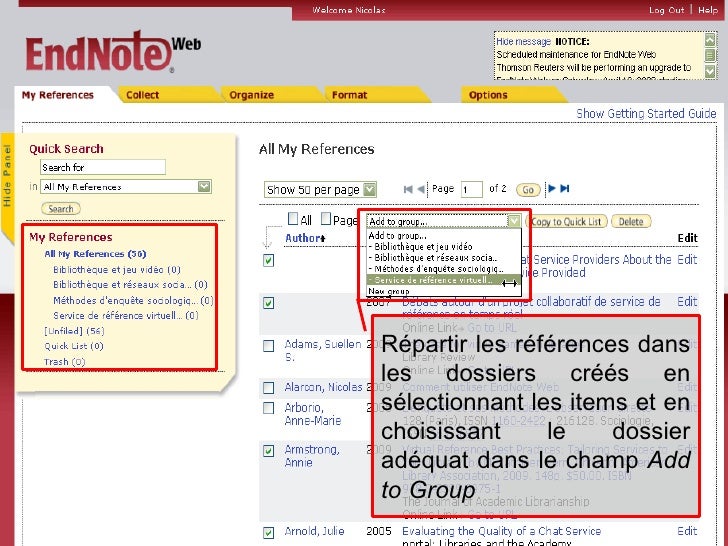Open the Collect tab
The height and width of the screenshot is (546, 728).
(142, 95)
